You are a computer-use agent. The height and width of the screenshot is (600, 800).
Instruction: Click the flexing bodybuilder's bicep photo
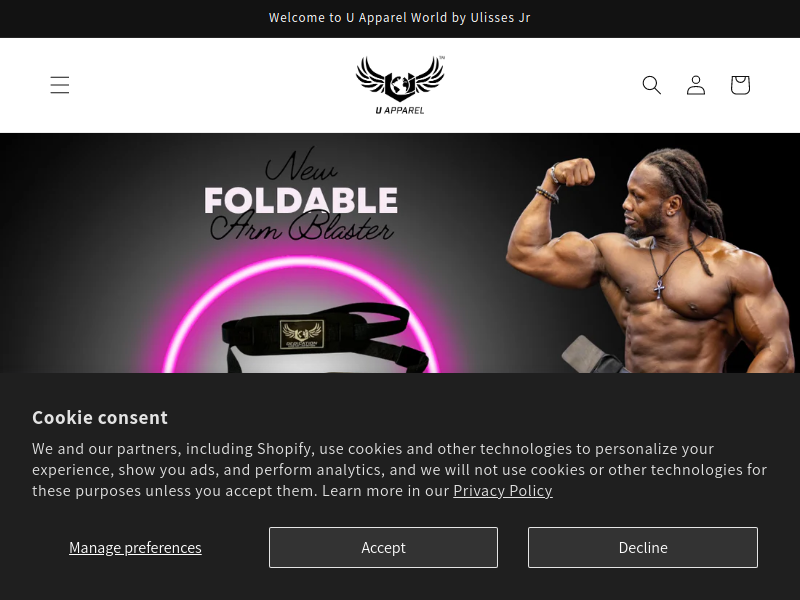[554, 247]
